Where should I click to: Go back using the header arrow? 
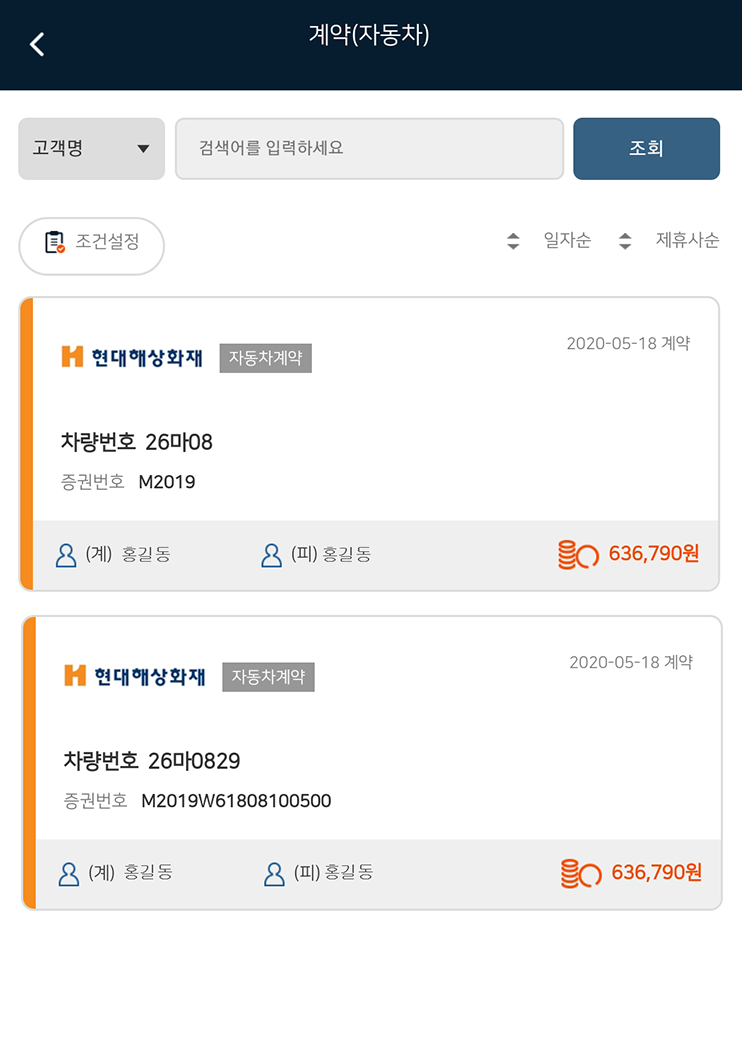click(37, 45)
